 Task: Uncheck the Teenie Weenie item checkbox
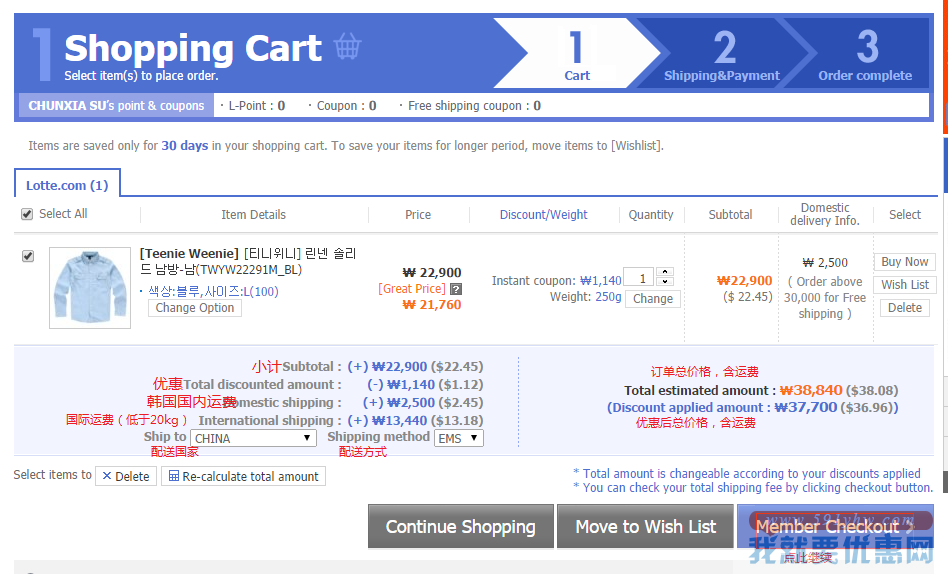pyautogui.click(x=28, y=256)
